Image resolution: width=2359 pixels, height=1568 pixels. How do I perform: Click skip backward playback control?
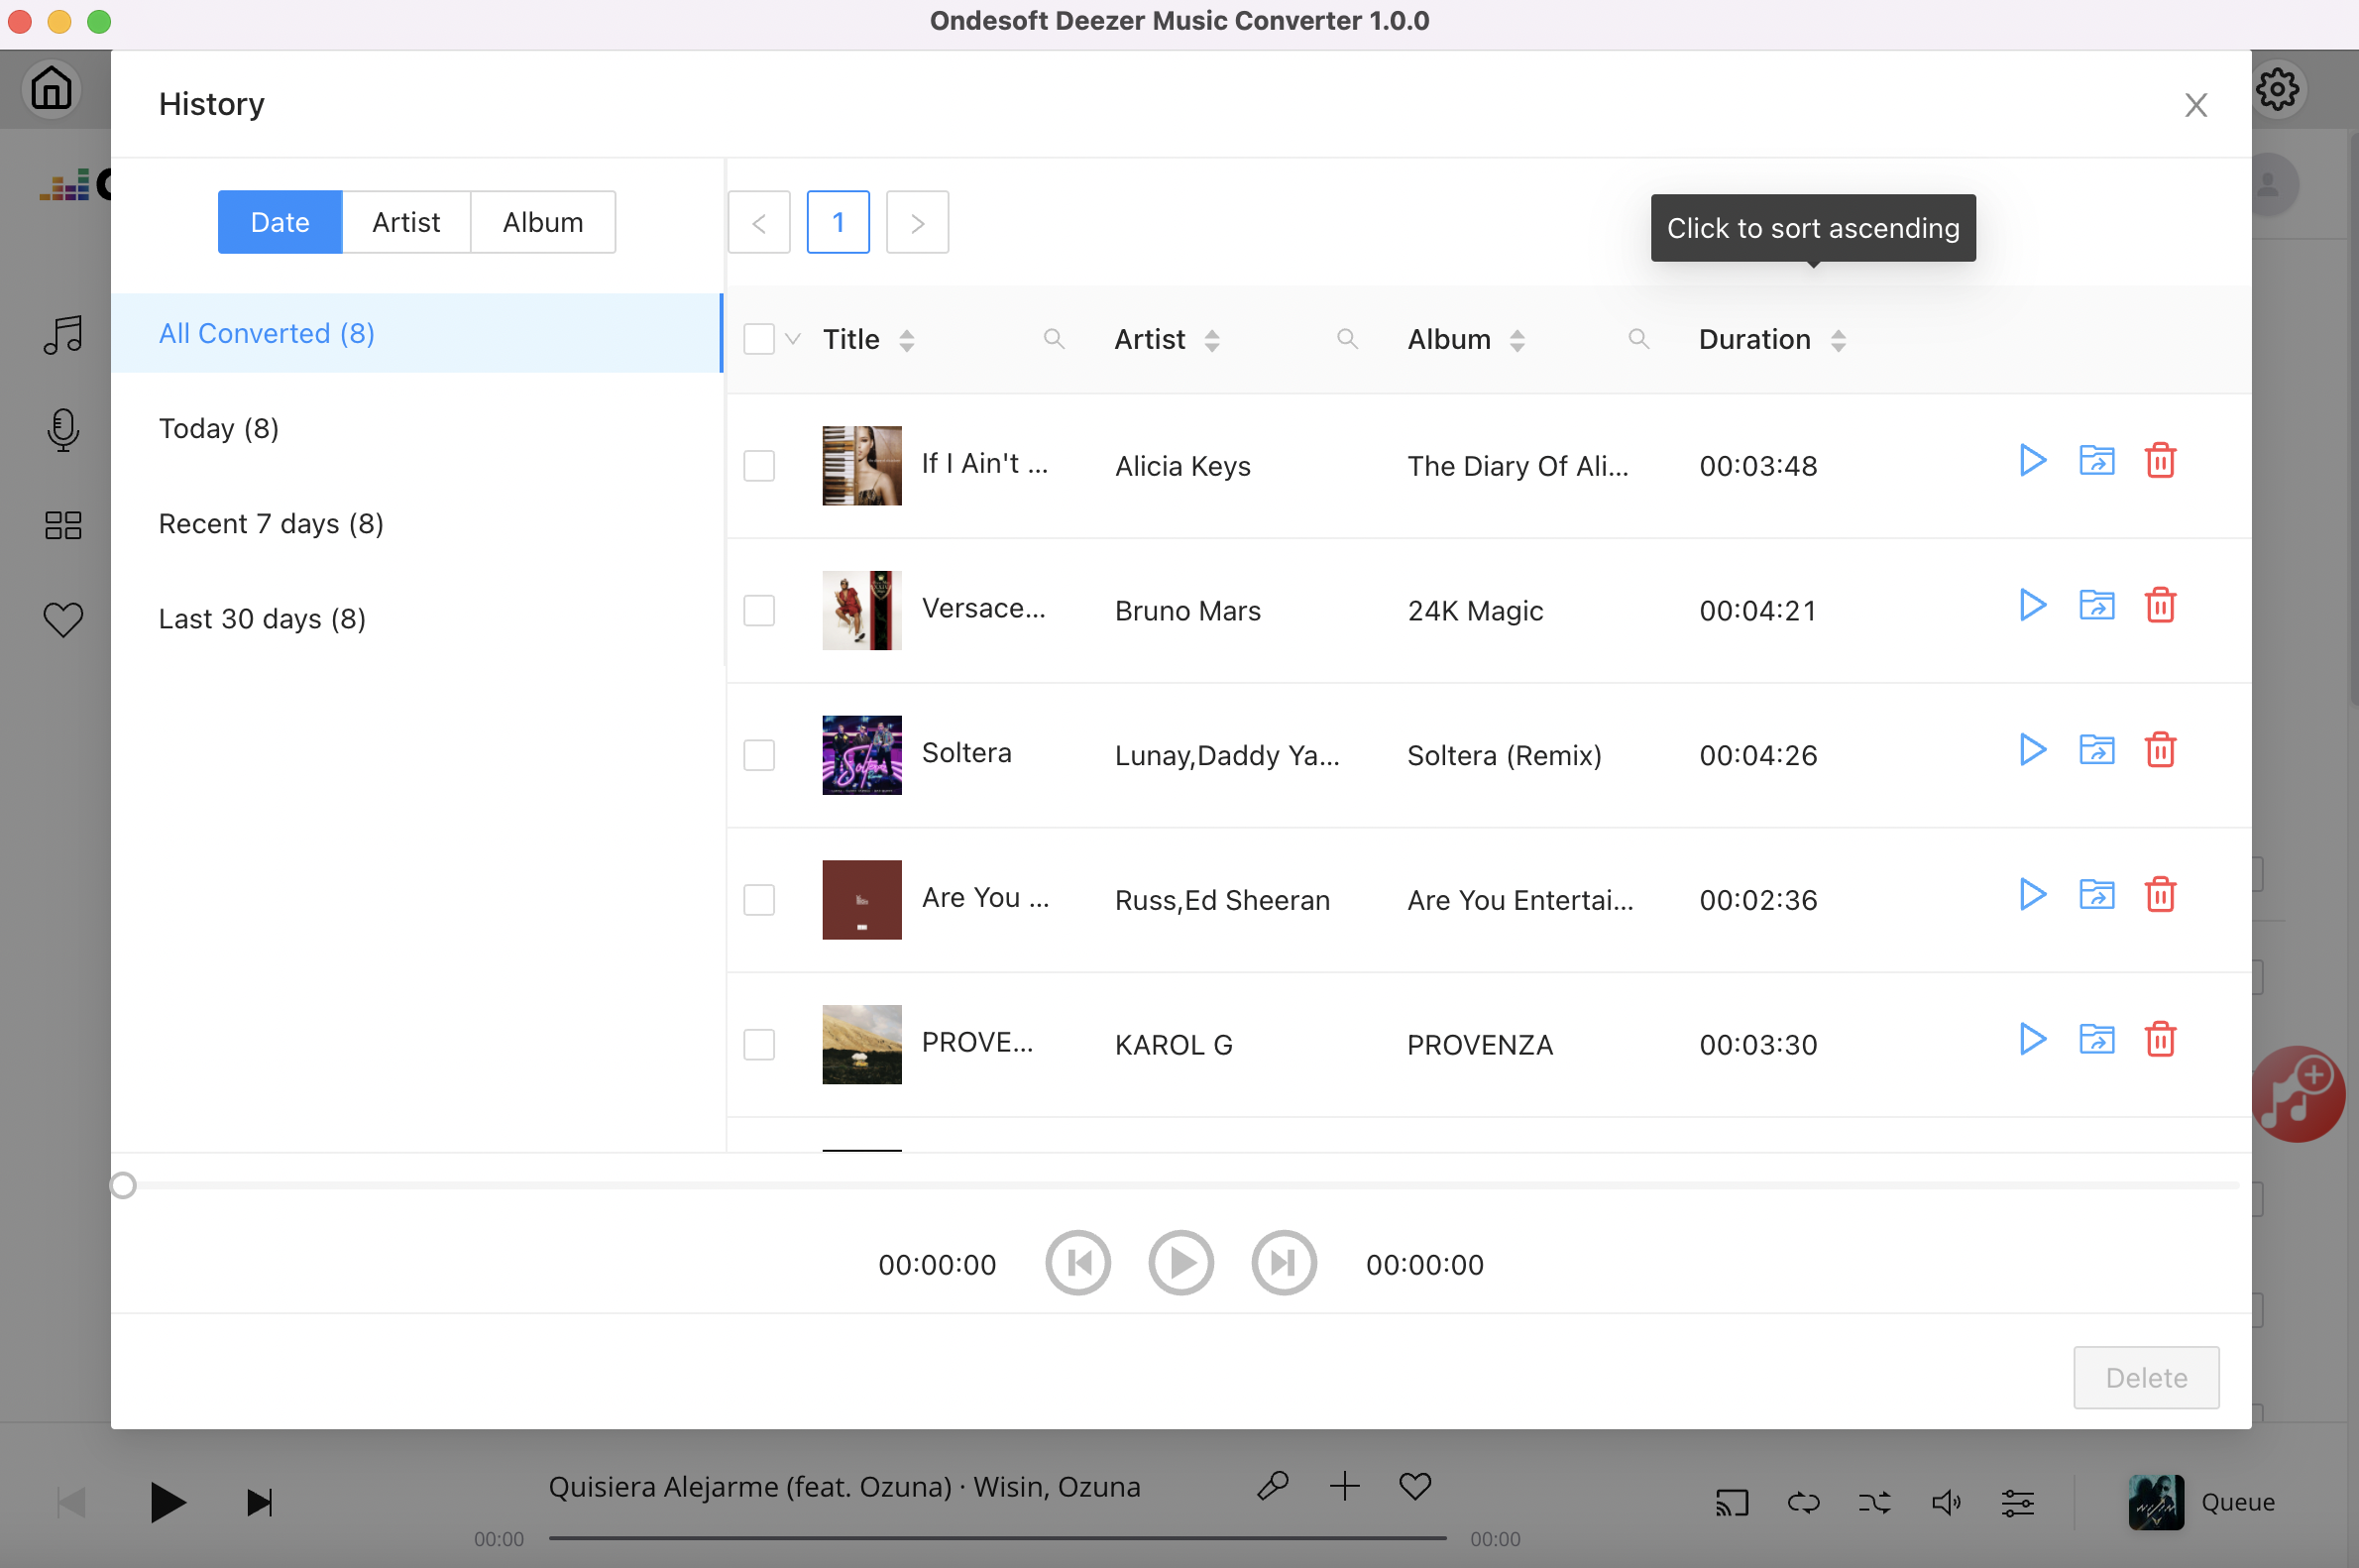[x=1079, y=1264]
